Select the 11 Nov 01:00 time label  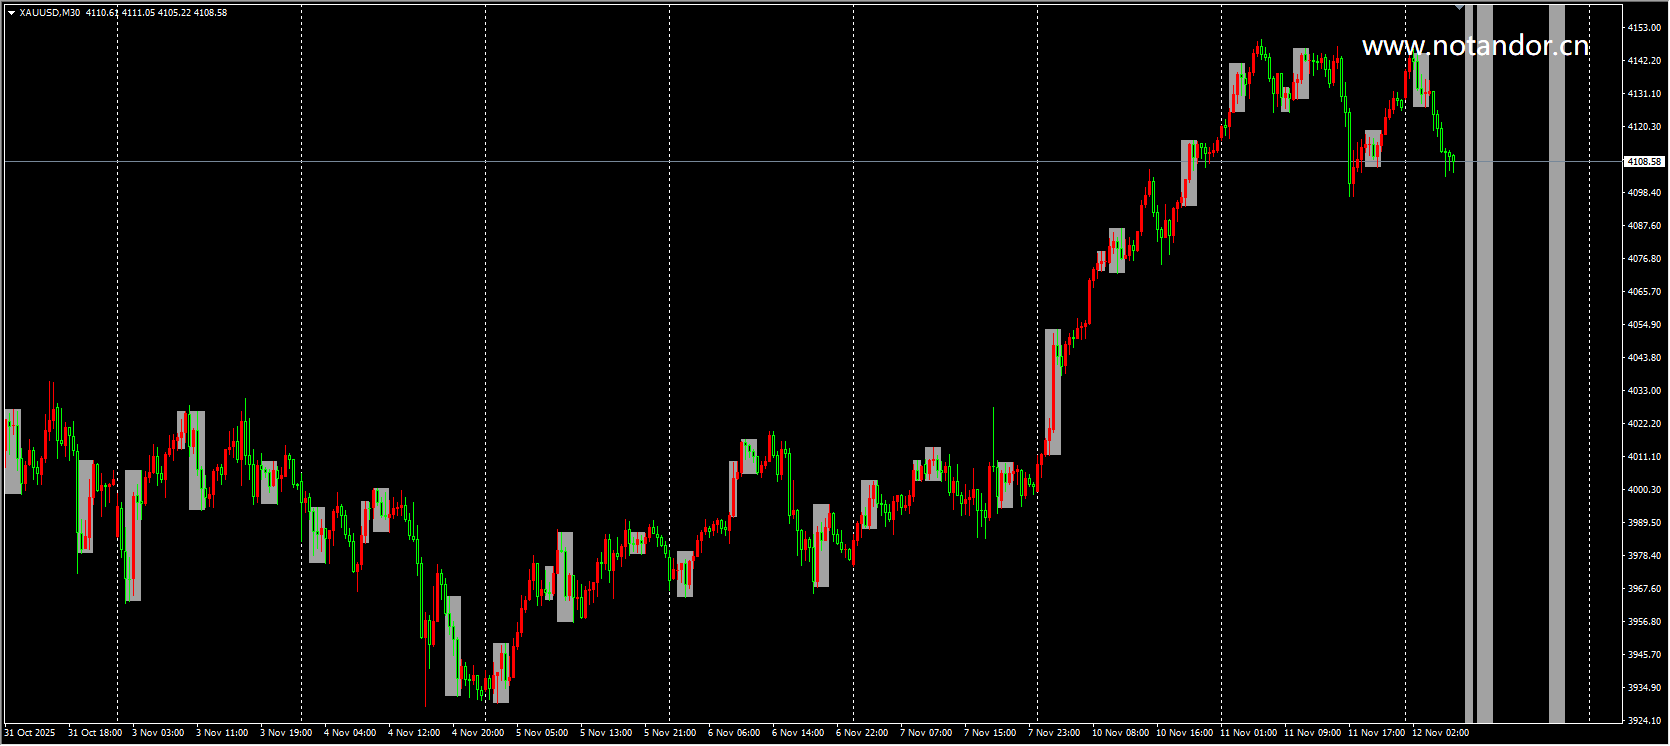click(1249, 733)
